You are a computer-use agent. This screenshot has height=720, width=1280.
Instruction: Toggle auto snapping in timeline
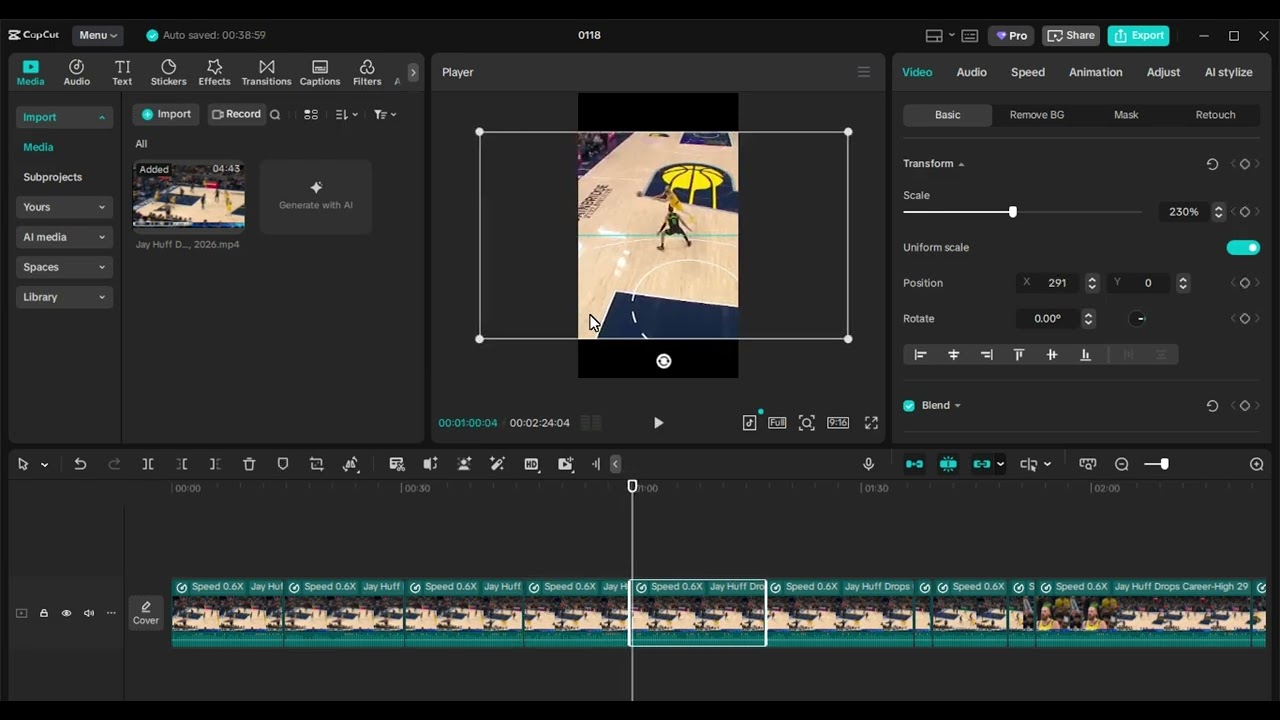click(x=948, y=464)
